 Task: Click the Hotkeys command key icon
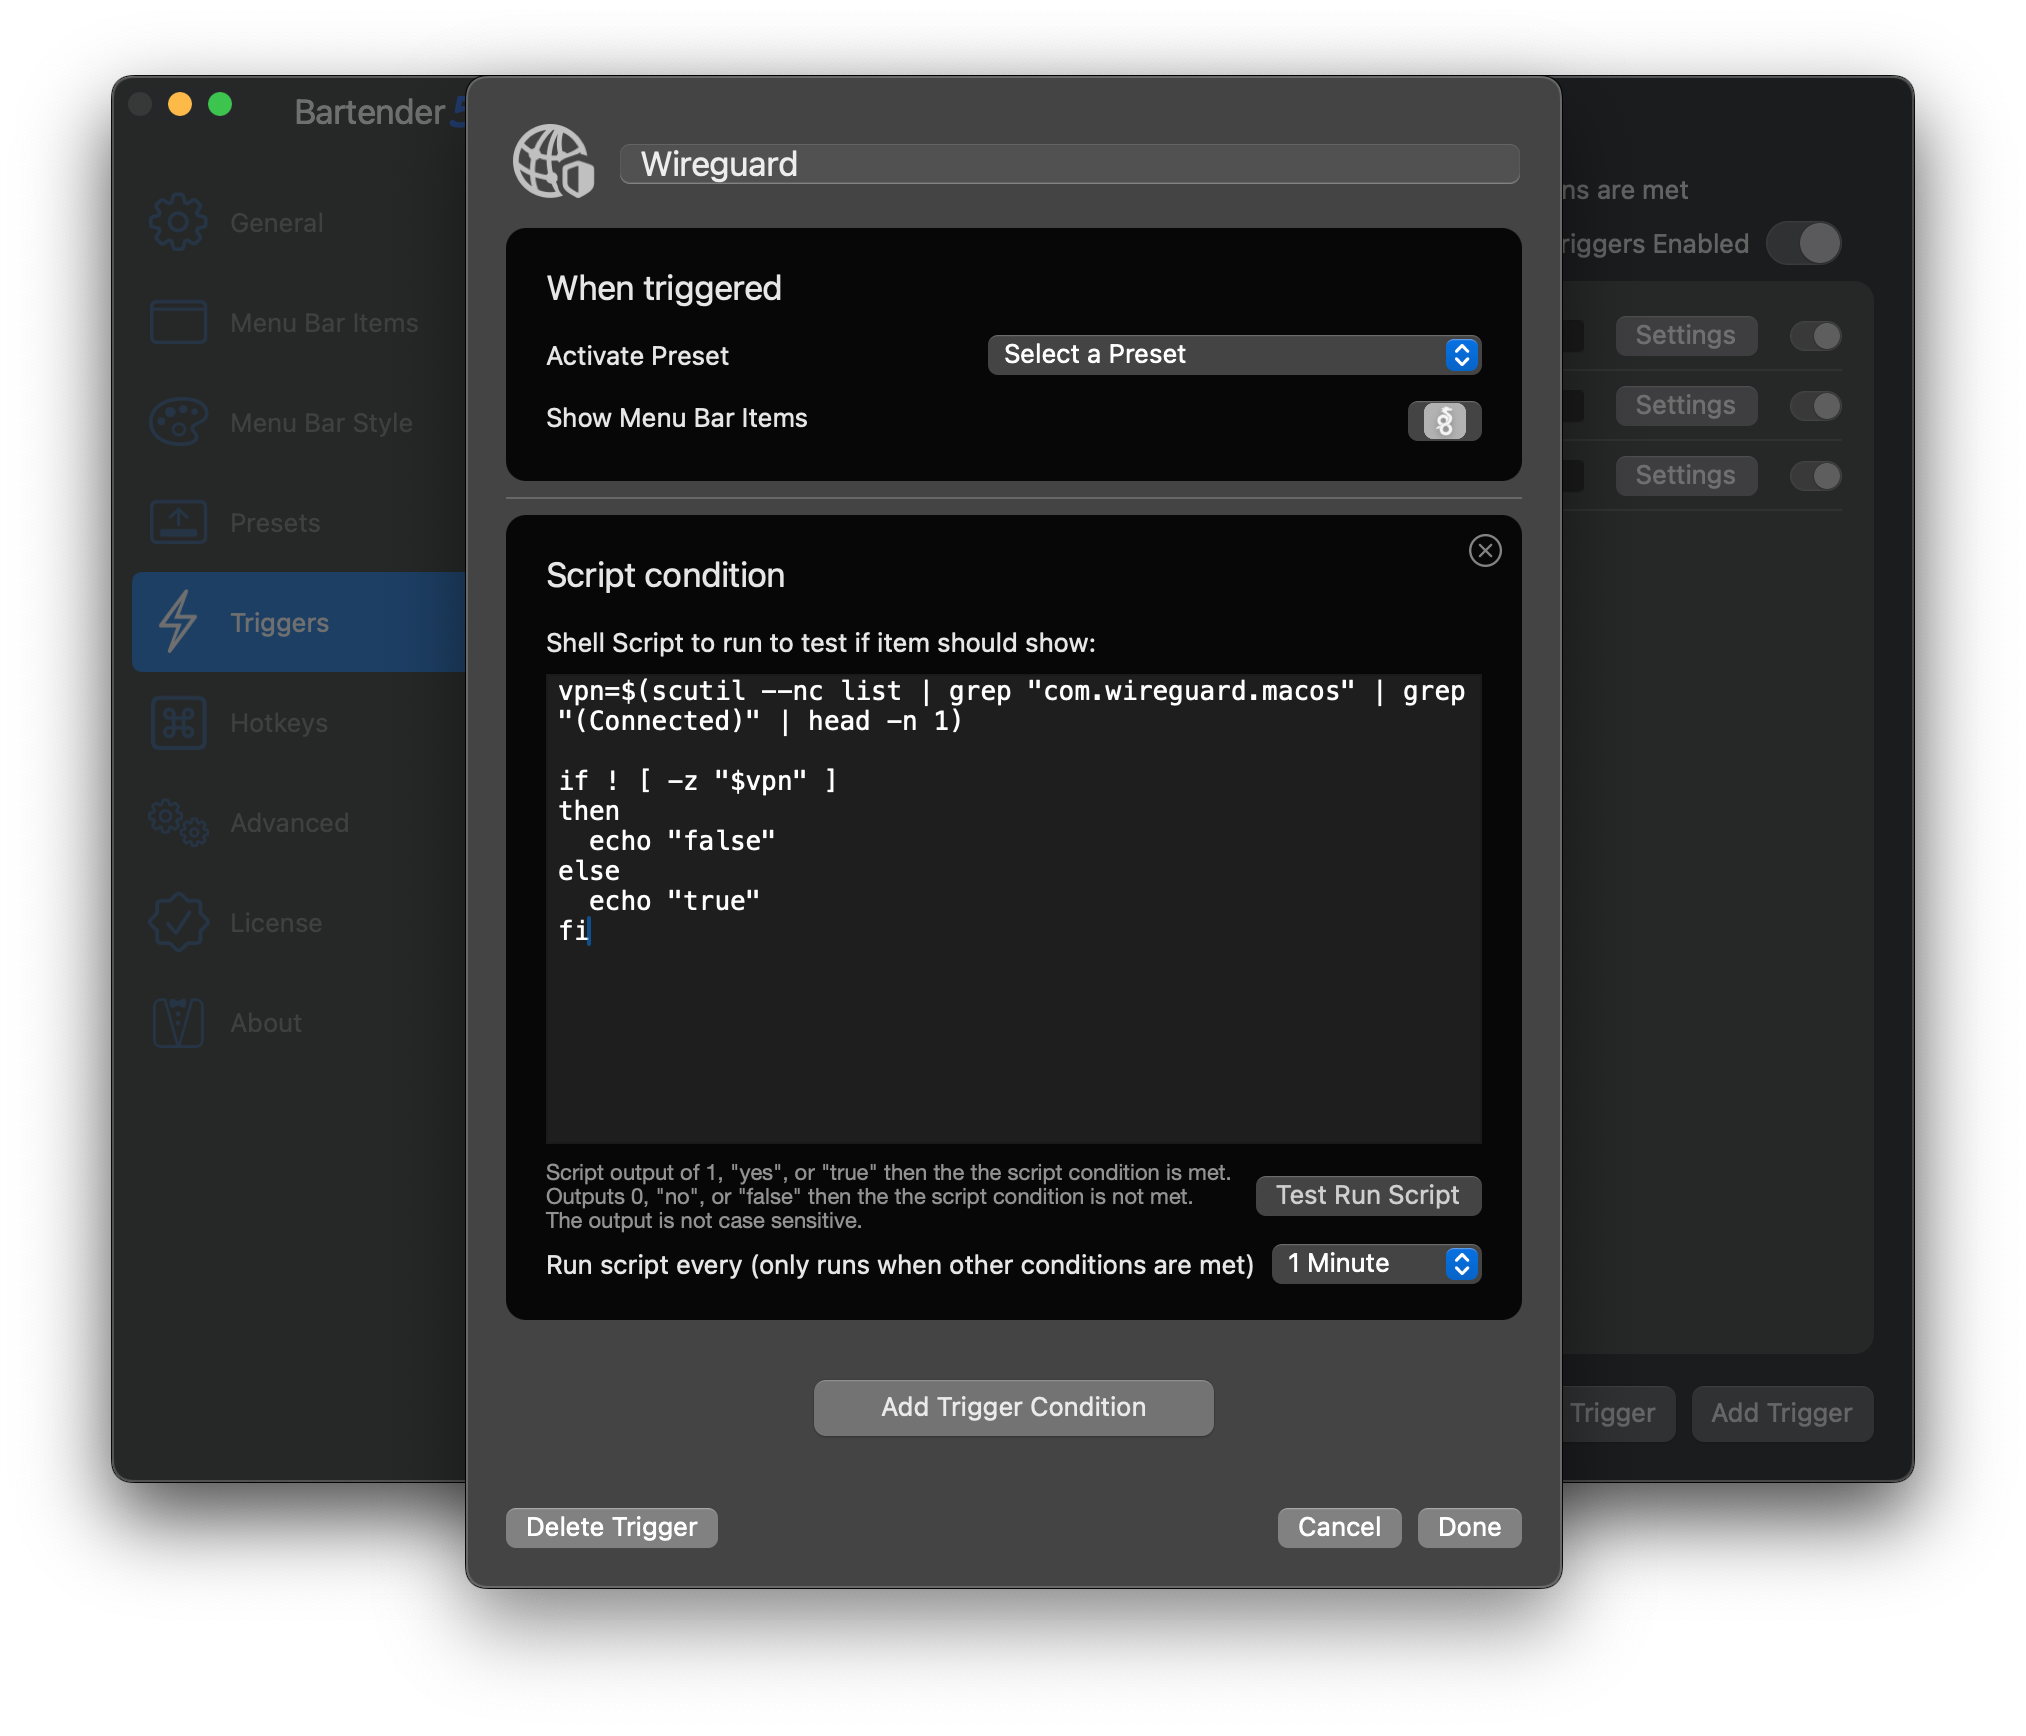[x=178, y=722]
